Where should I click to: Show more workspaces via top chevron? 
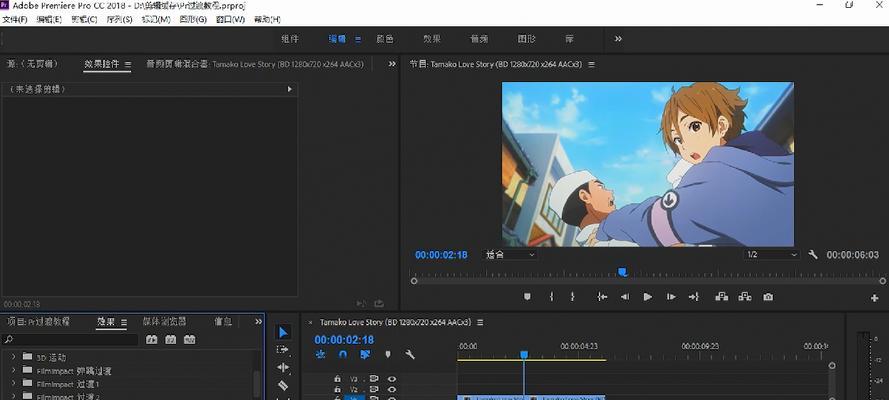coord(618,39)
